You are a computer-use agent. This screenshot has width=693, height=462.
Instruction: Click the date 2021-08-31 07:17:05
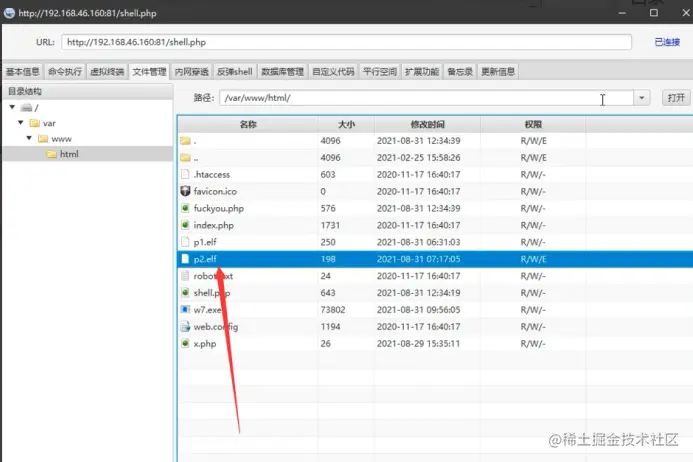(419, 259)
